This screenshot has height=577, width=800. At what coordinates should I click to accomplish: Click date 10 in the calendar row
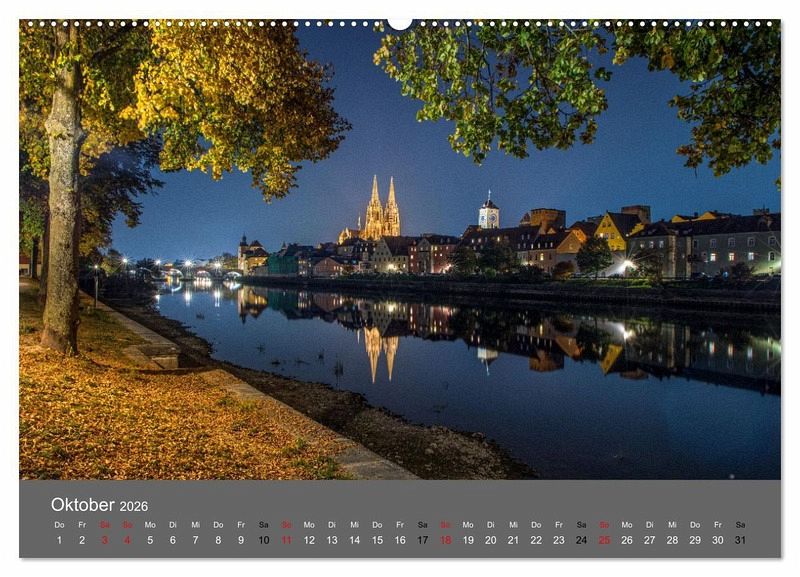[x=264, y=540]
